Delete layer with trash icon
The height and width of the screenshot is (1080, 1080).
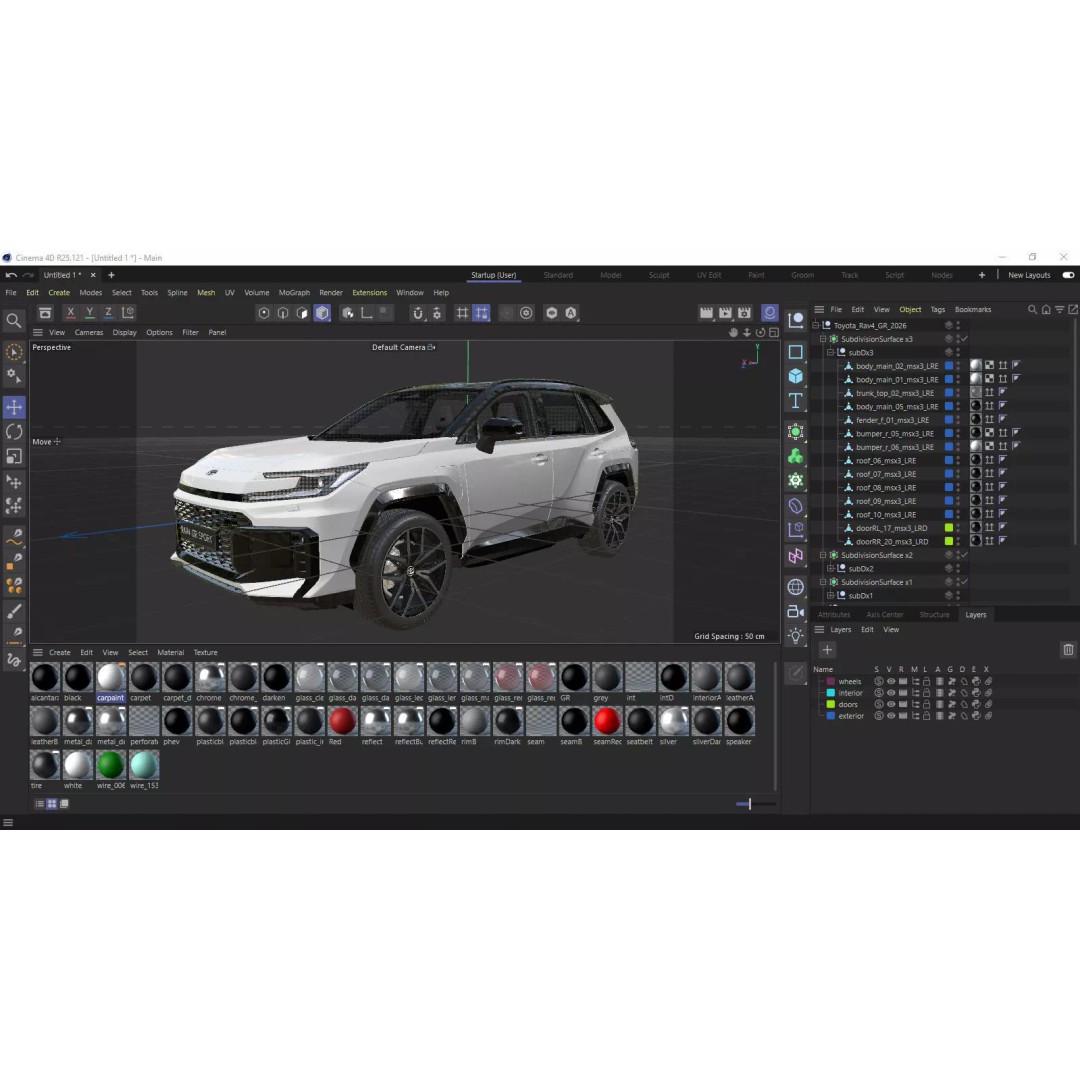coord(1068,650)
